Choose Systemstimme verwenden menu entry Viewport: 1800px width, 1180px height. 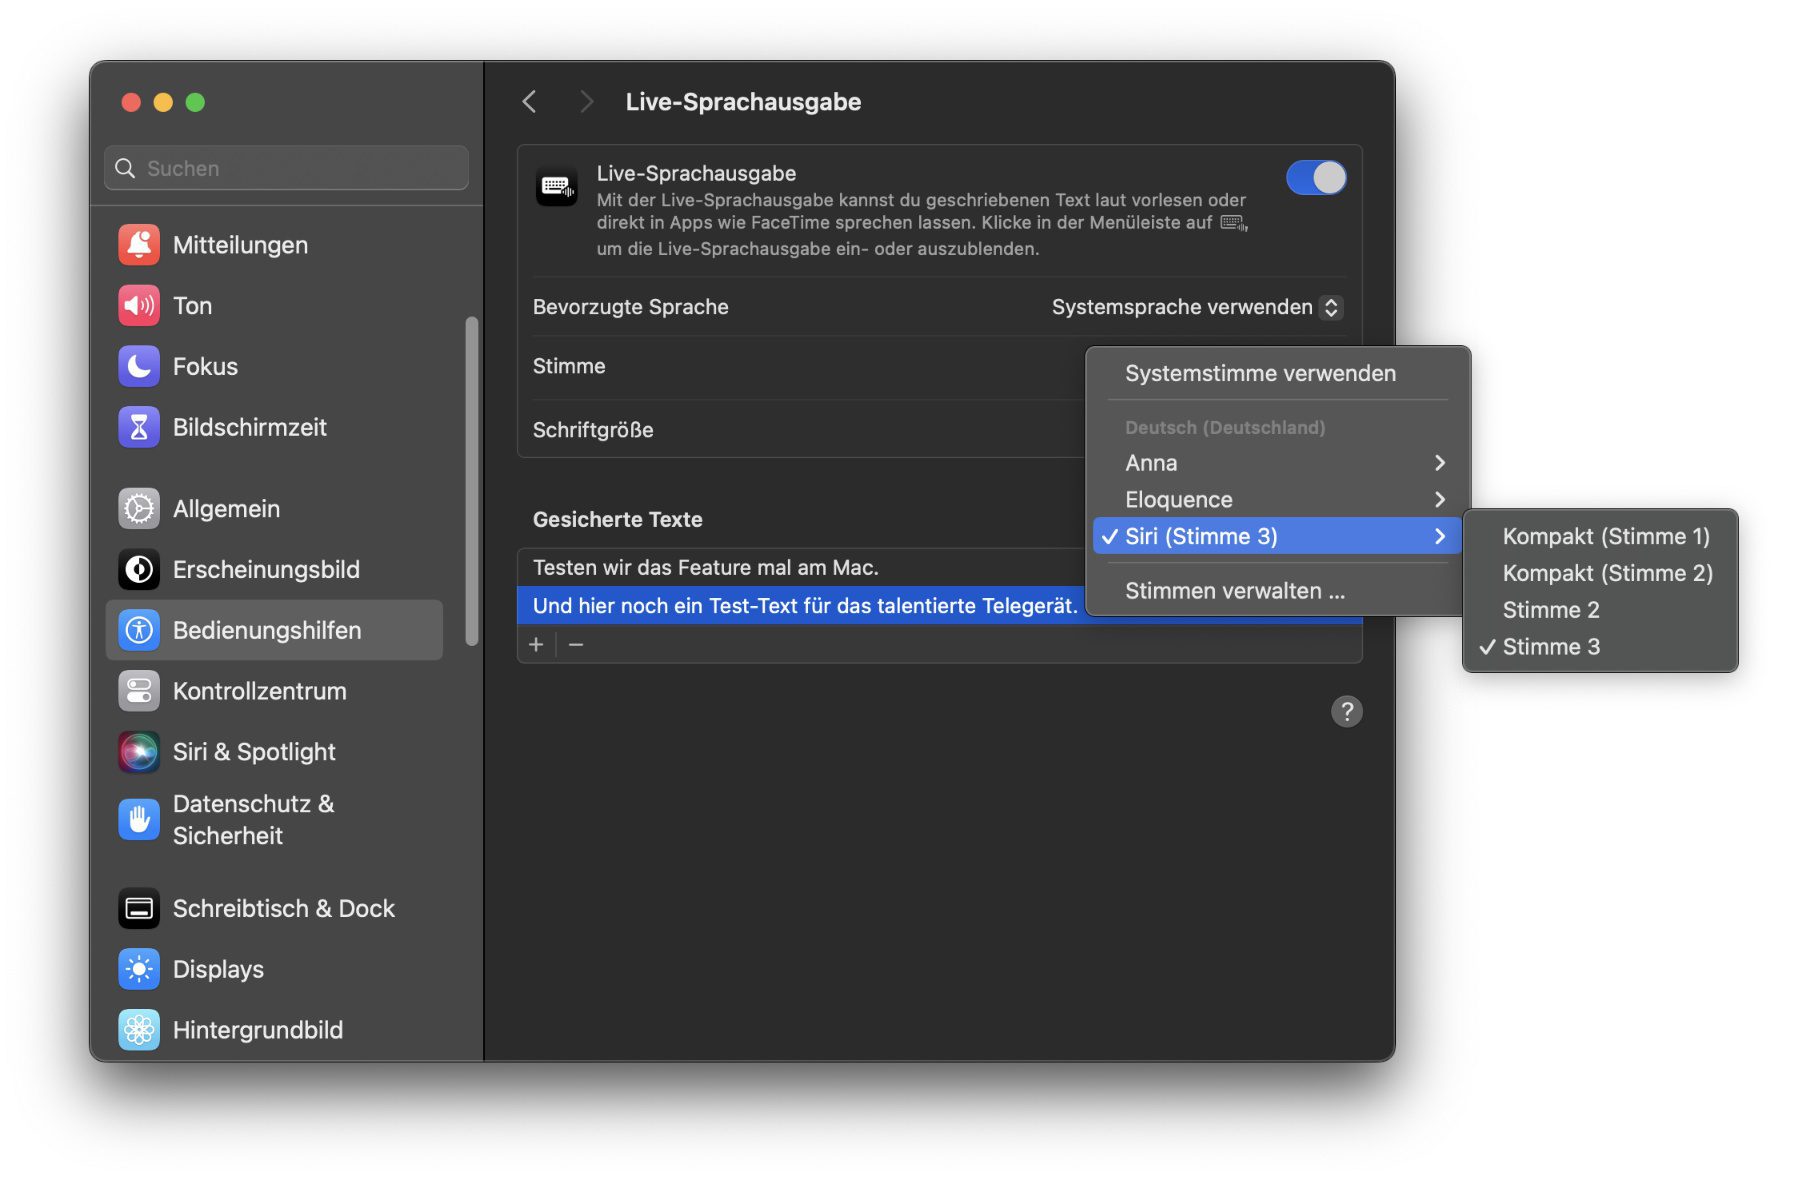[1260, 374]
